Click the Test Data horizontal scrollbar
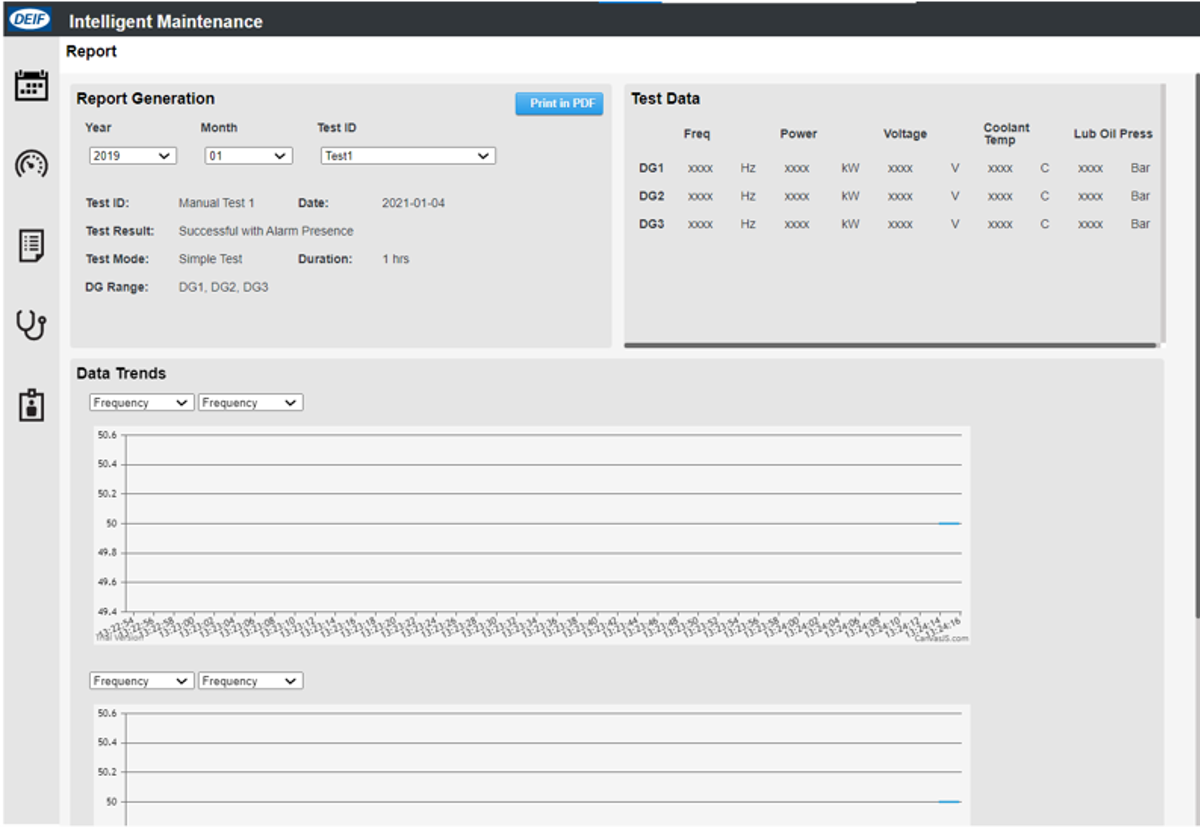The height and width of the screenshot is (827, 1200). (x=890, y=345)
